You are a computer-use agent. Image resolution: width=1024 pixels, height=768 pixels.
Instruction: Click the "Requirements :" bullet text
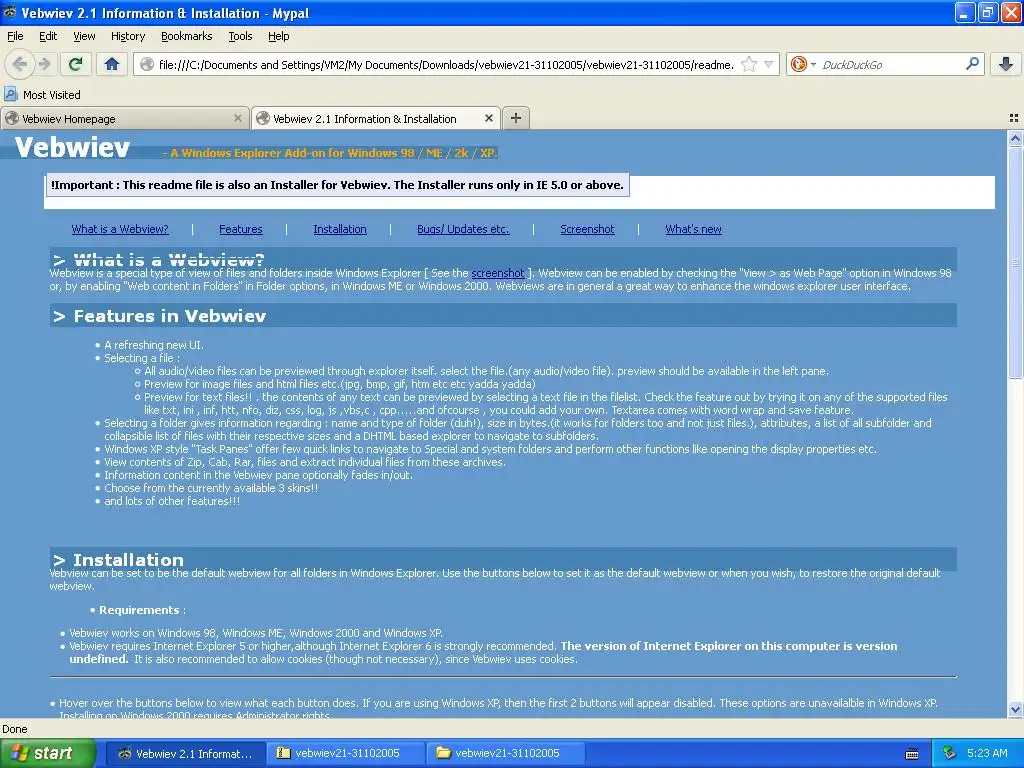[142, 610]
